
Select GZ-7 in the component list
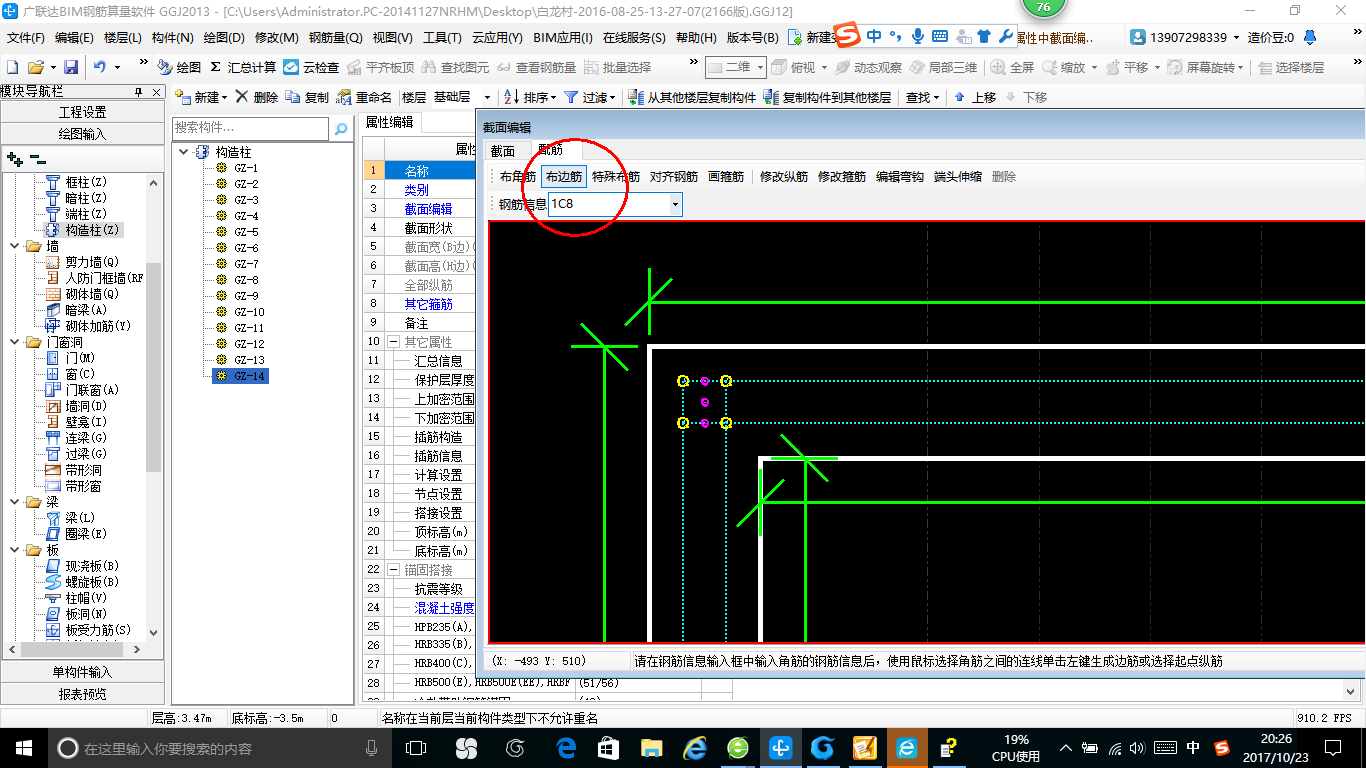click(246, 264)
